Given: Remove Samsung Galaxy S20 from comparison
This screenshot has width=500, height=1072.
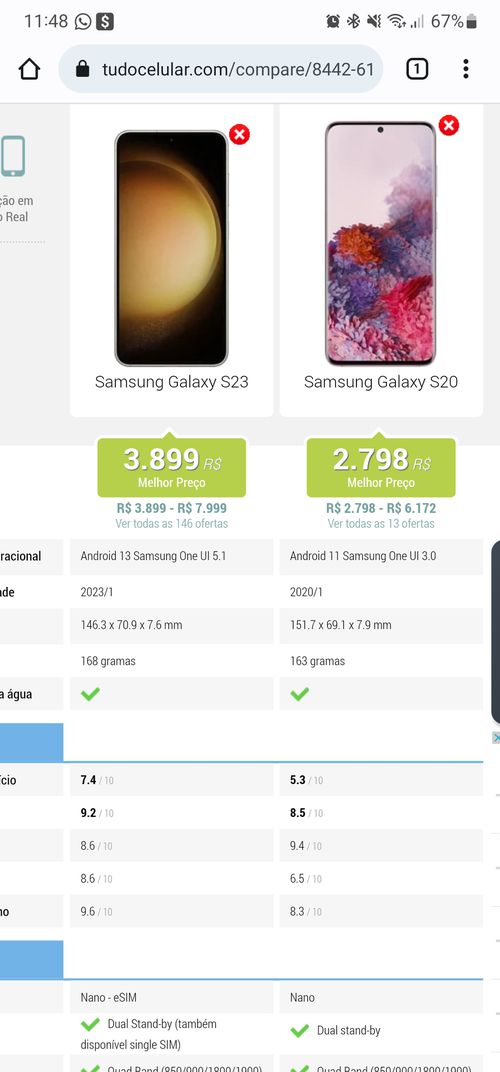Looking at the screenshot, I should [x=449, y=126].
